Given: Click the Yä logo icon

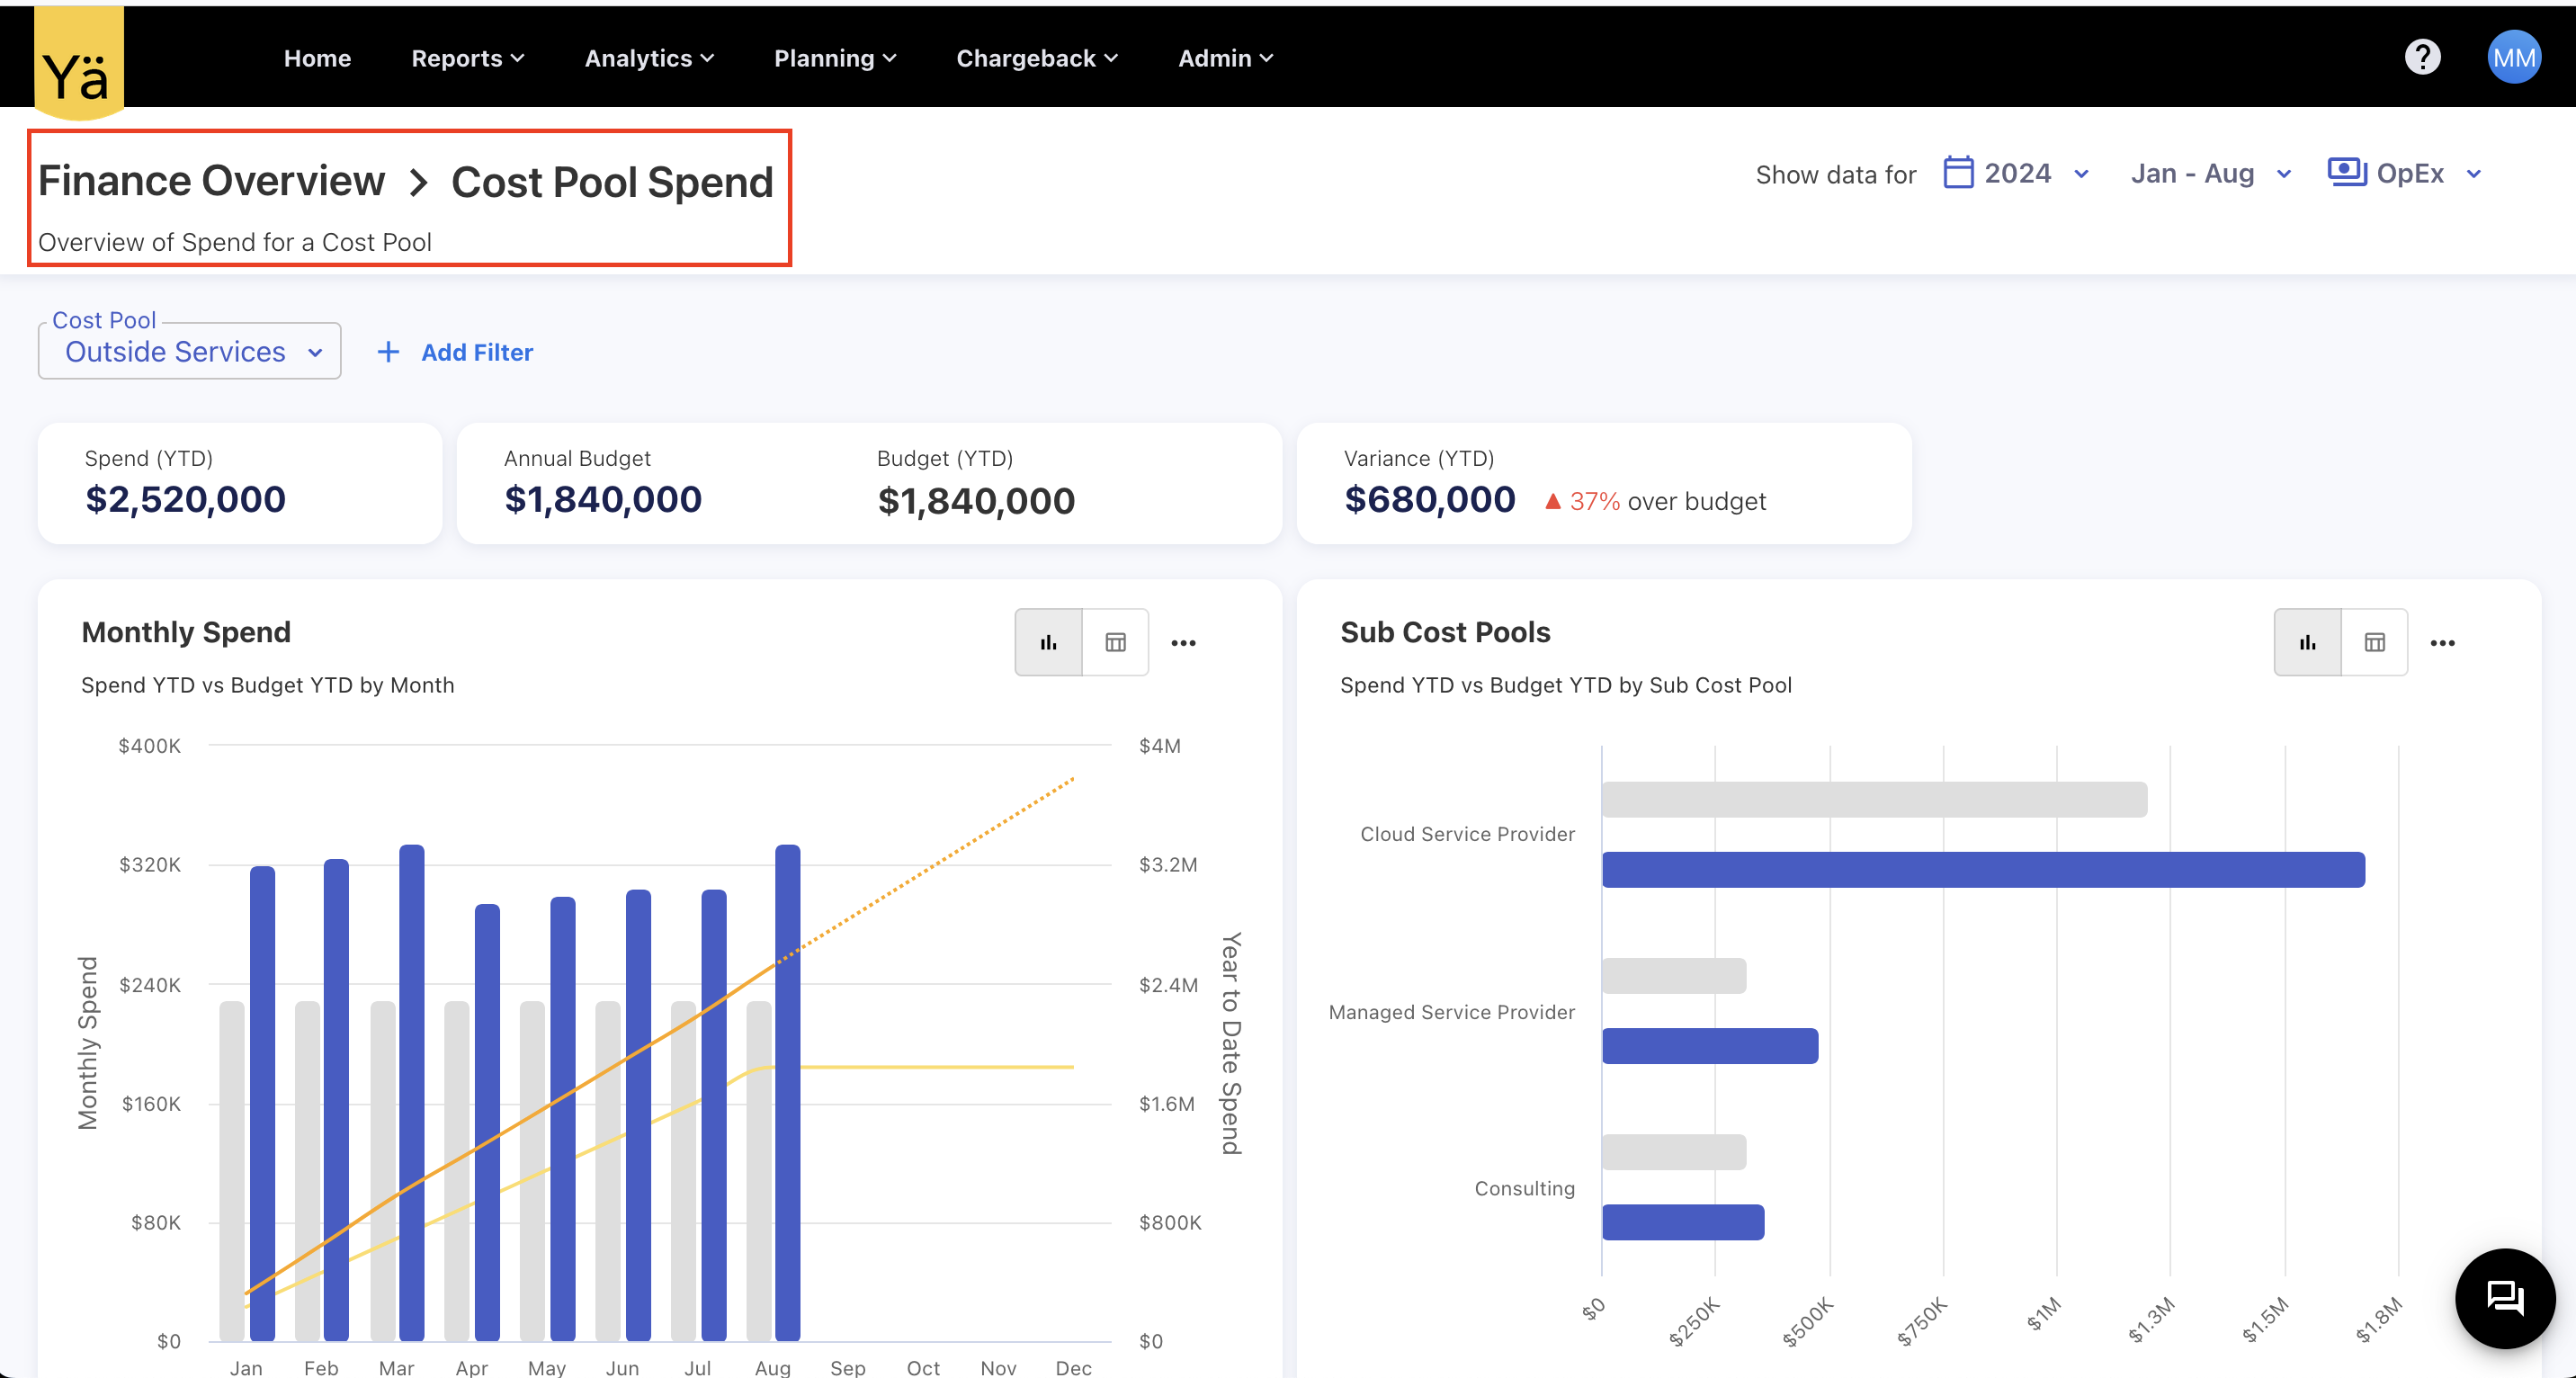Looking at the screenshot, I should click(78, 64).
